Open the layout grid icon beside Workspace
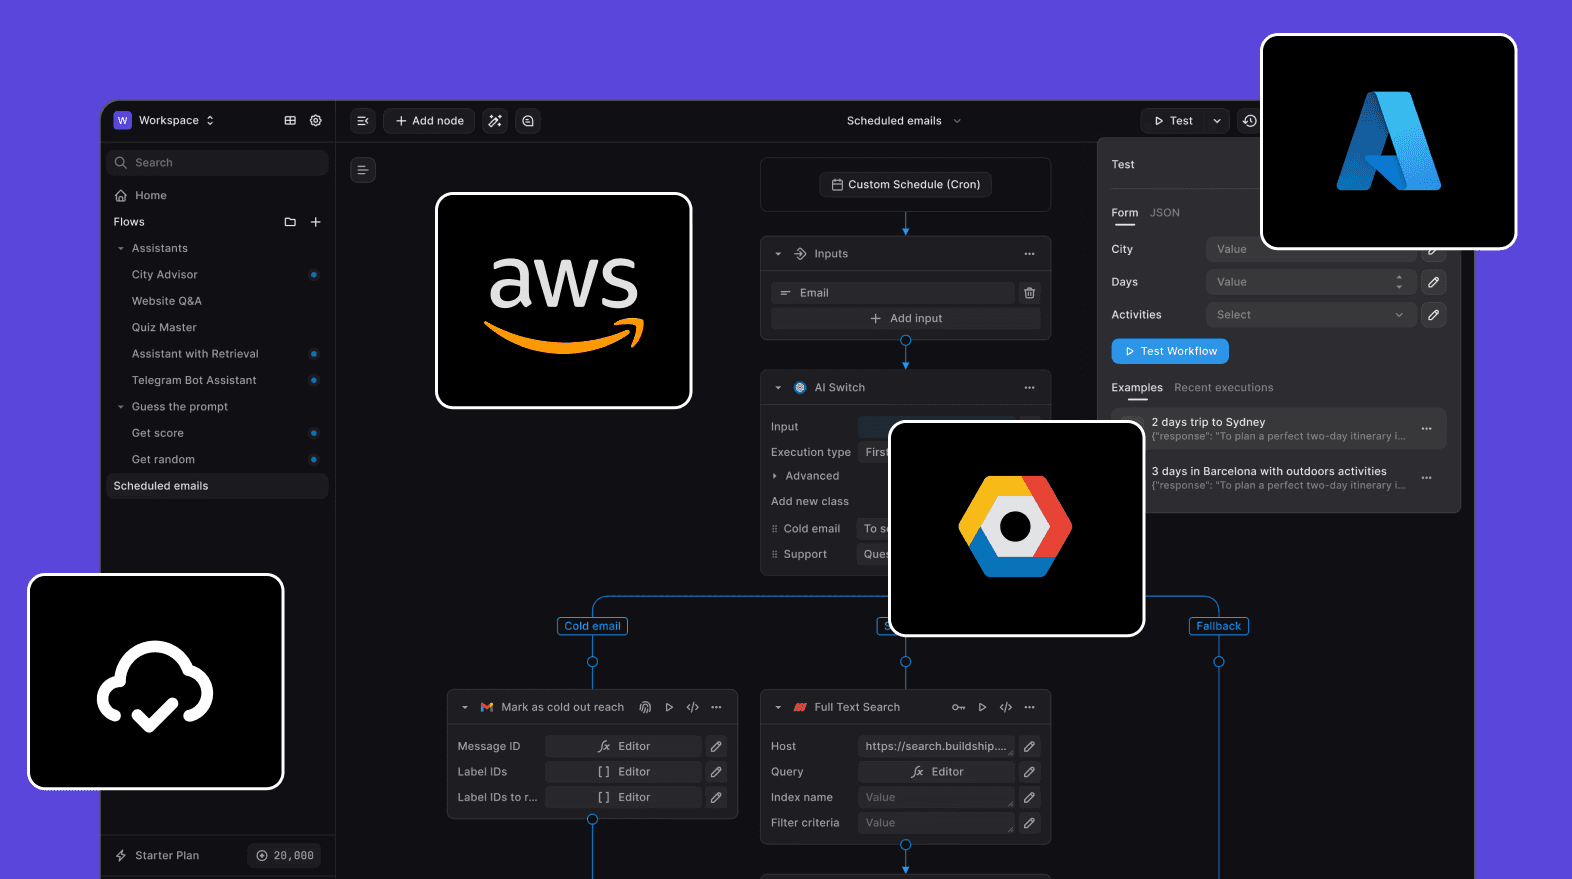This screenshot has width=1572, height=879. [290, 121]
